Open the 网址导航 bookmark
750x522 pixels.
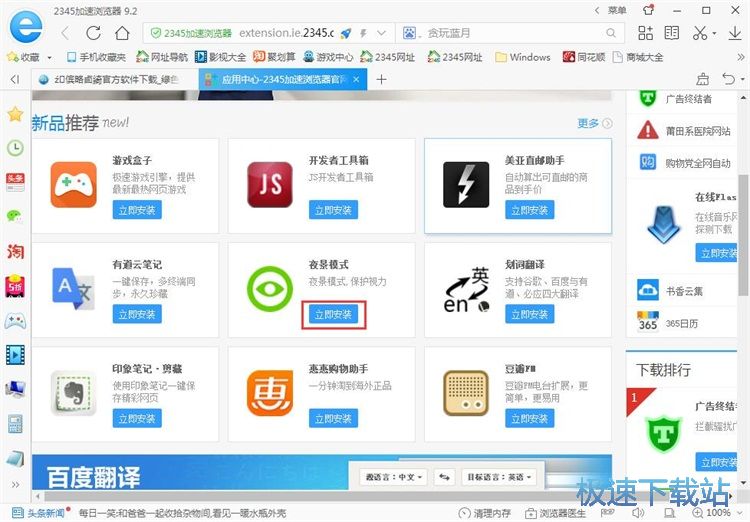pos(162,57)
